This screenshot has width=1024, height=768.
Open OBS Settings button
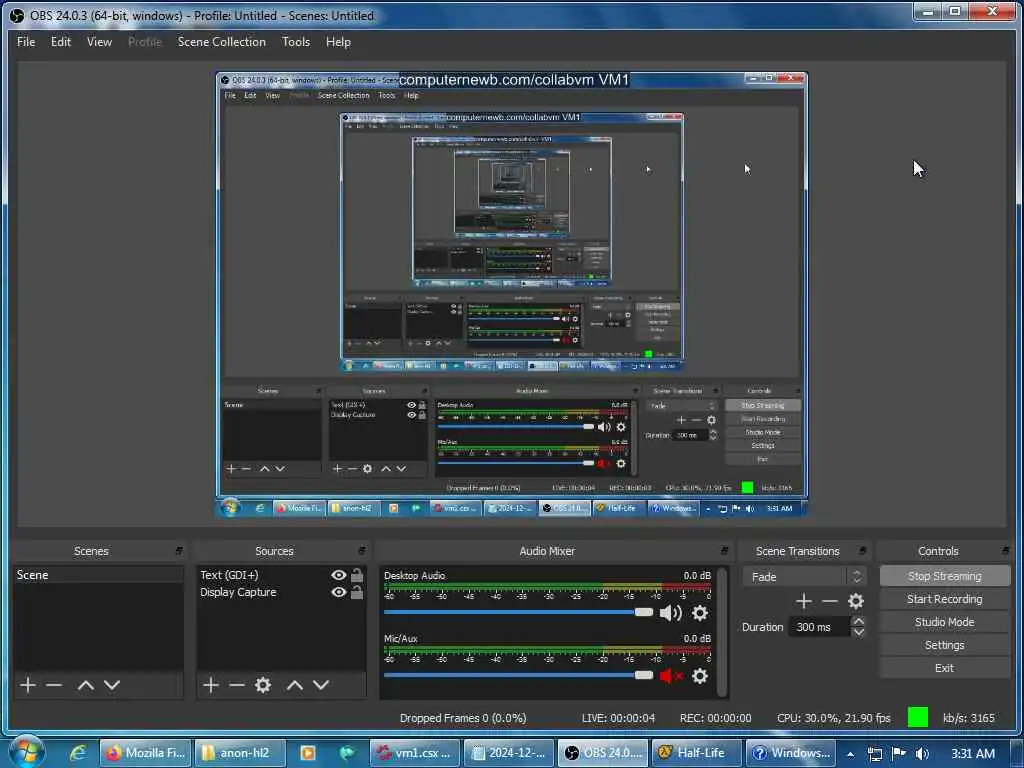pyautogui.click(x=944, y=645)
